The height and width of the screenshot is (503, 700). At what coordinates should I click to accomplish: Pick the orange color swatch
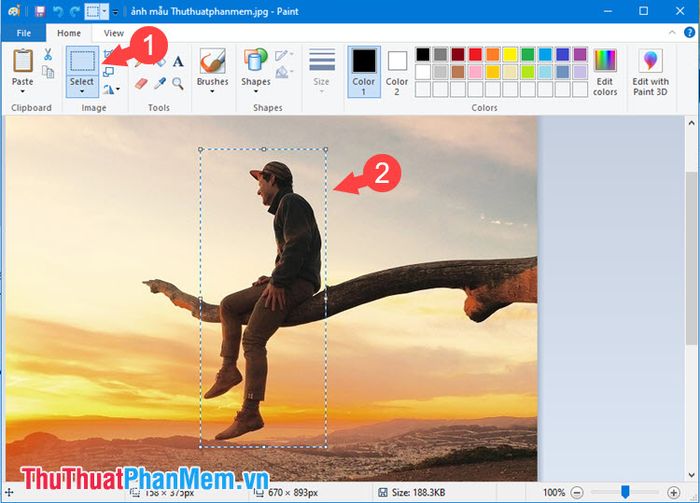pyautogui.click(x=493, y=54)
